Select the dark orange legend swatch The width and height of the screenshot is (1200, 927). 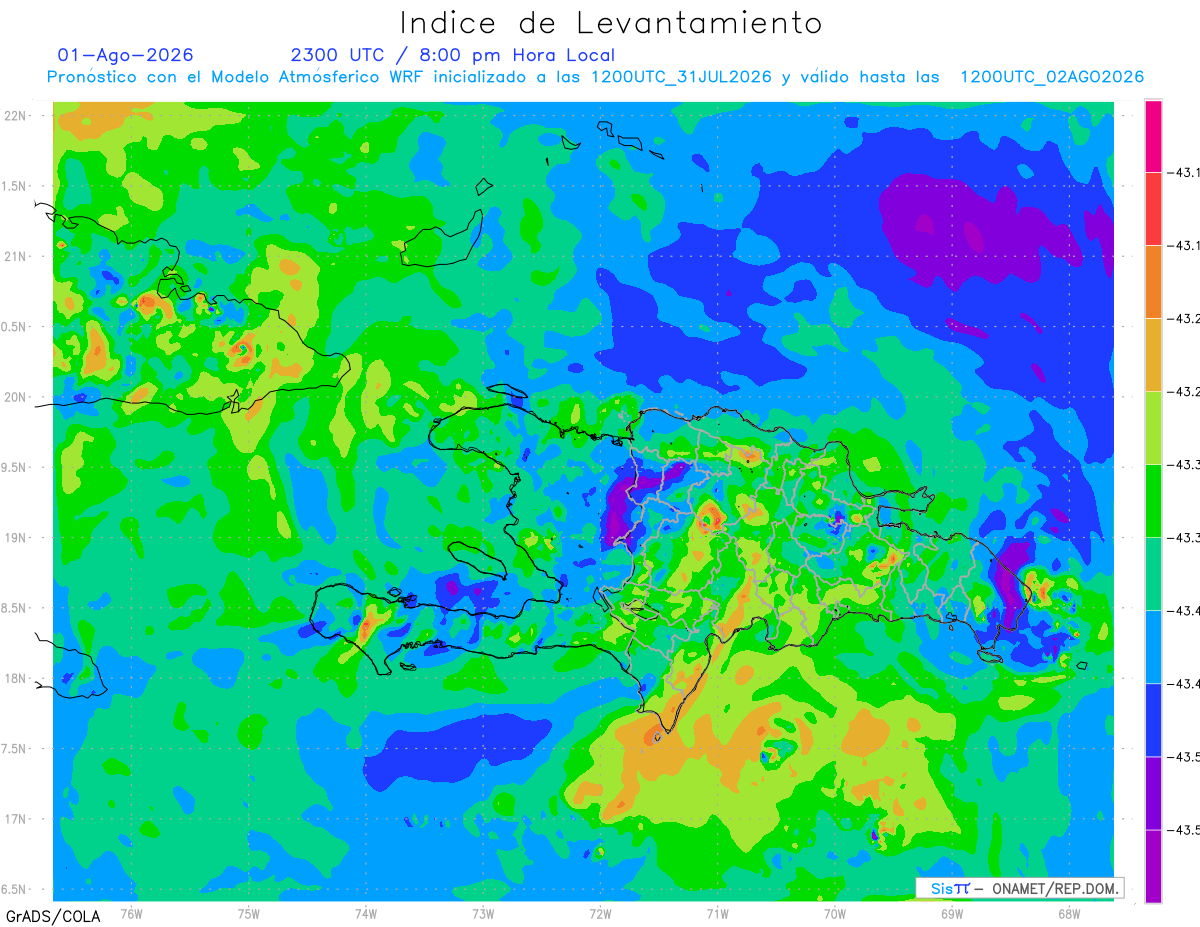coord(1153,282)
